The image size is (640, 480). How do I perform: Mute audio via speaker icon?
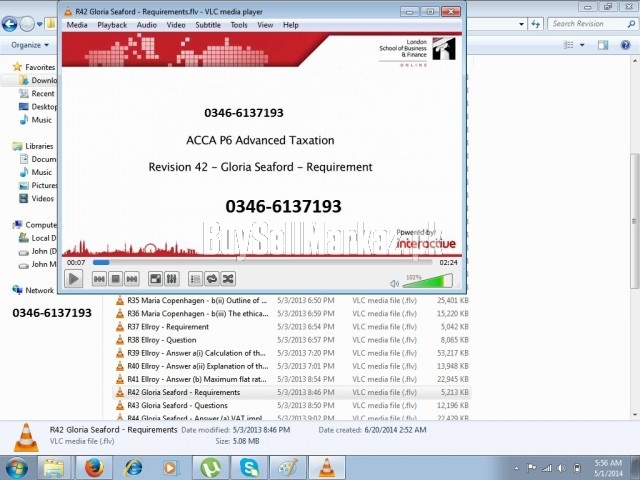[392, 280]
